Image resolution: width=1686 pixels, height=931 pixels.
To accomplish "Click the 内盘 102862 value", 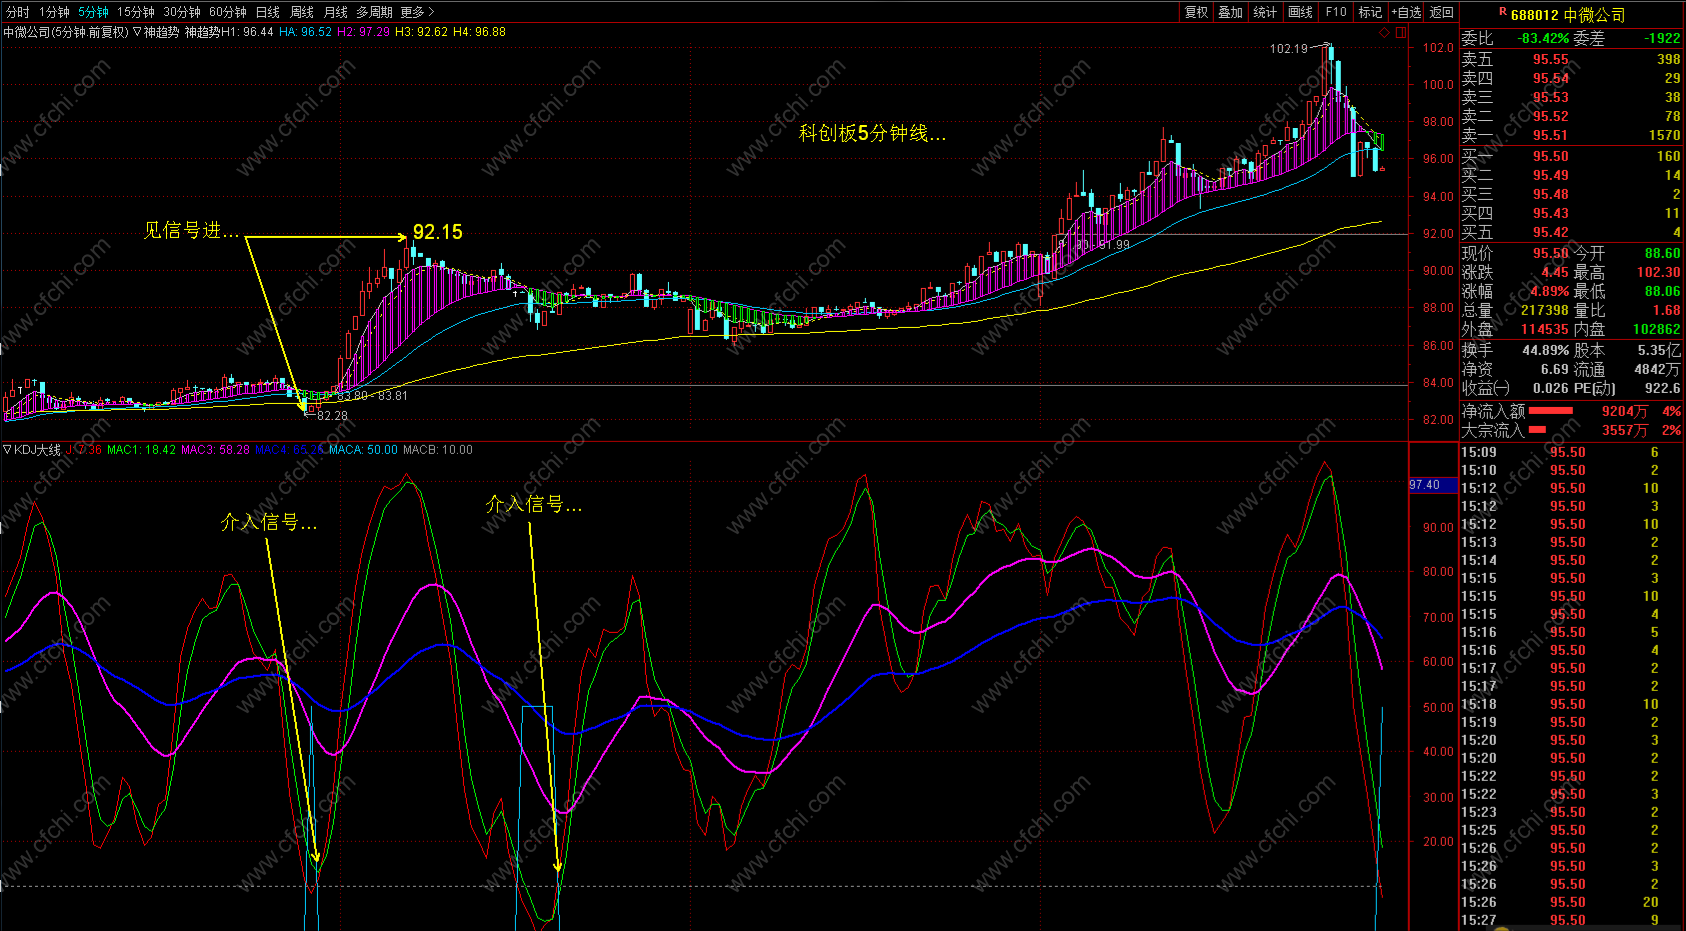I will pos(1657,330).
